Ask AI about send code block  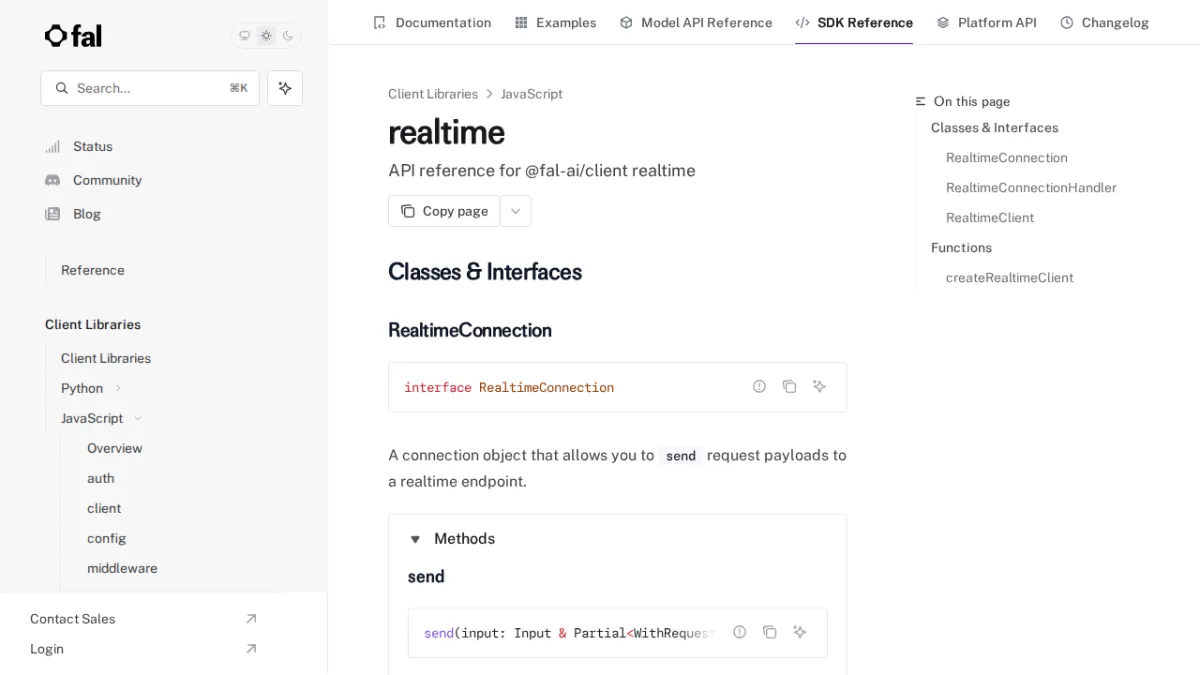pos(800,632)
